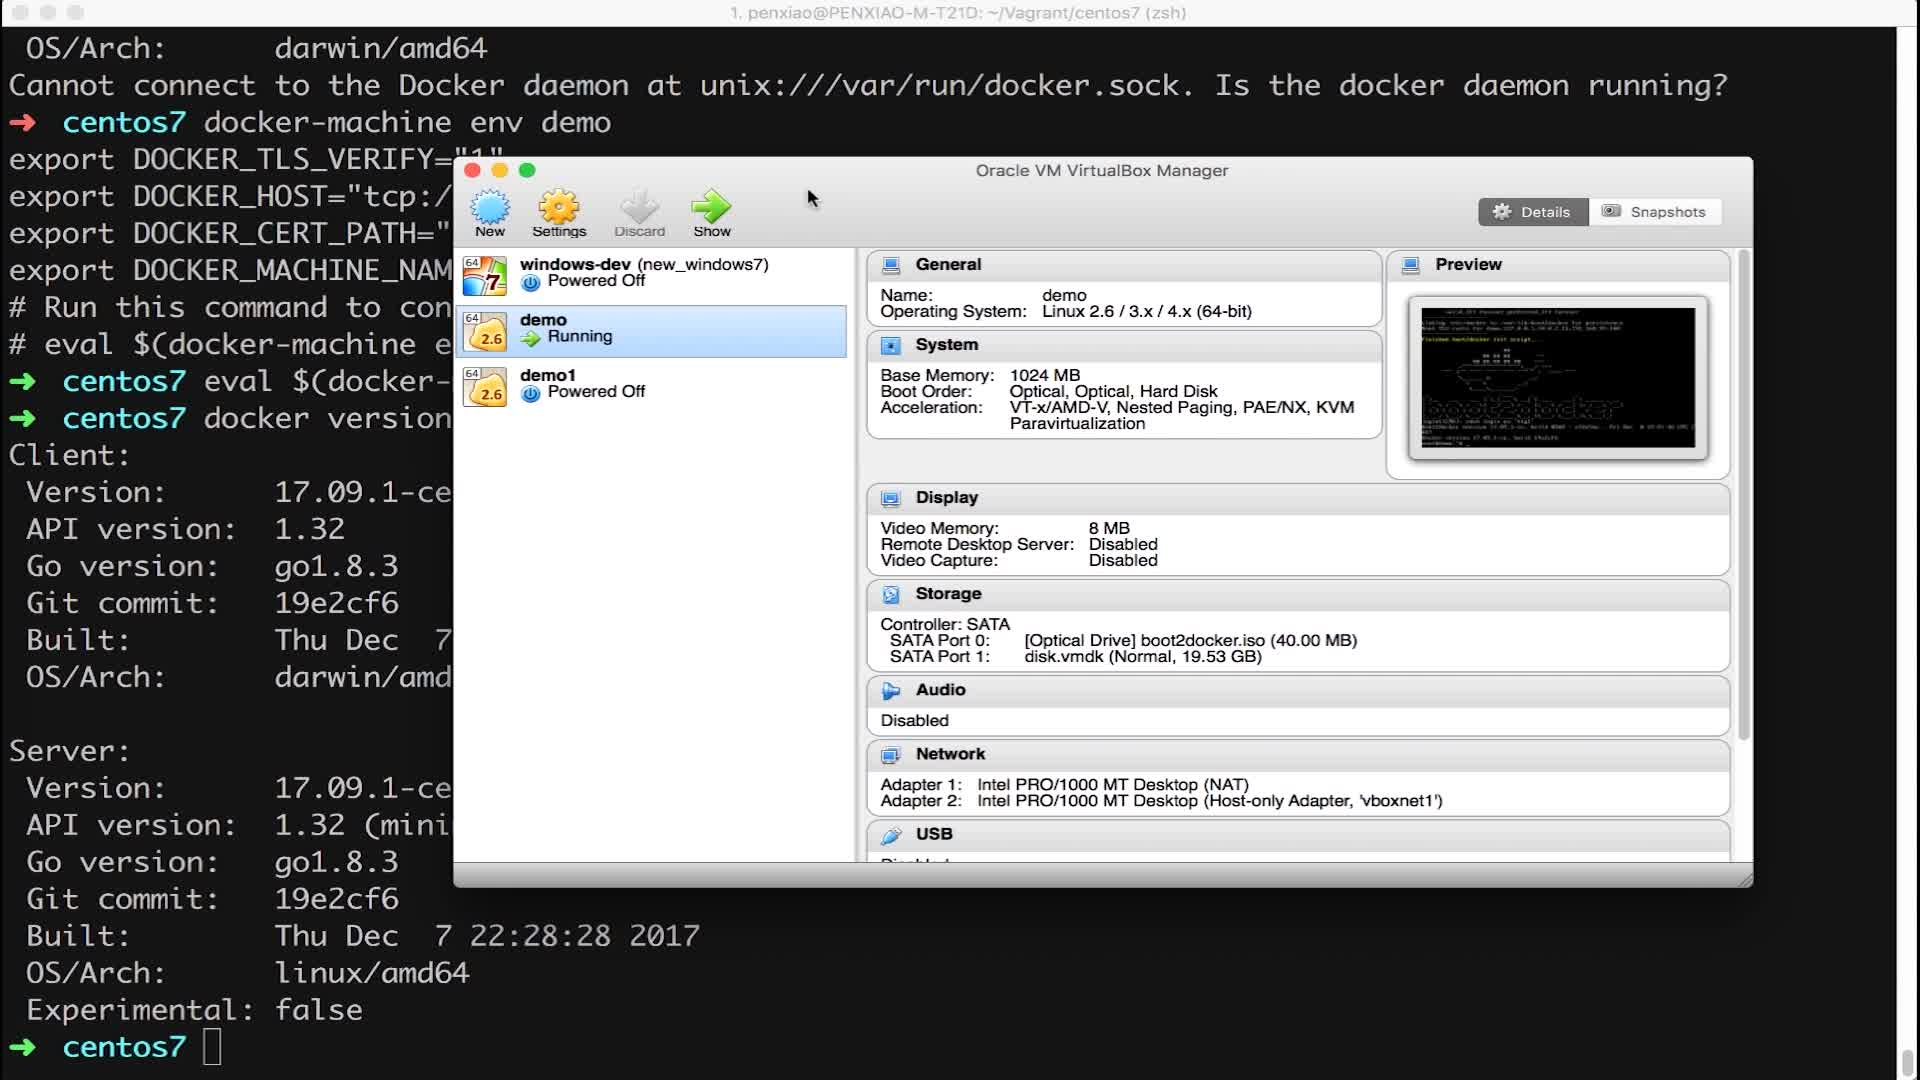Switch to the Details view
Image resolution: width=1920 pixels, height=1080 pixels.
pos(1533,212)
